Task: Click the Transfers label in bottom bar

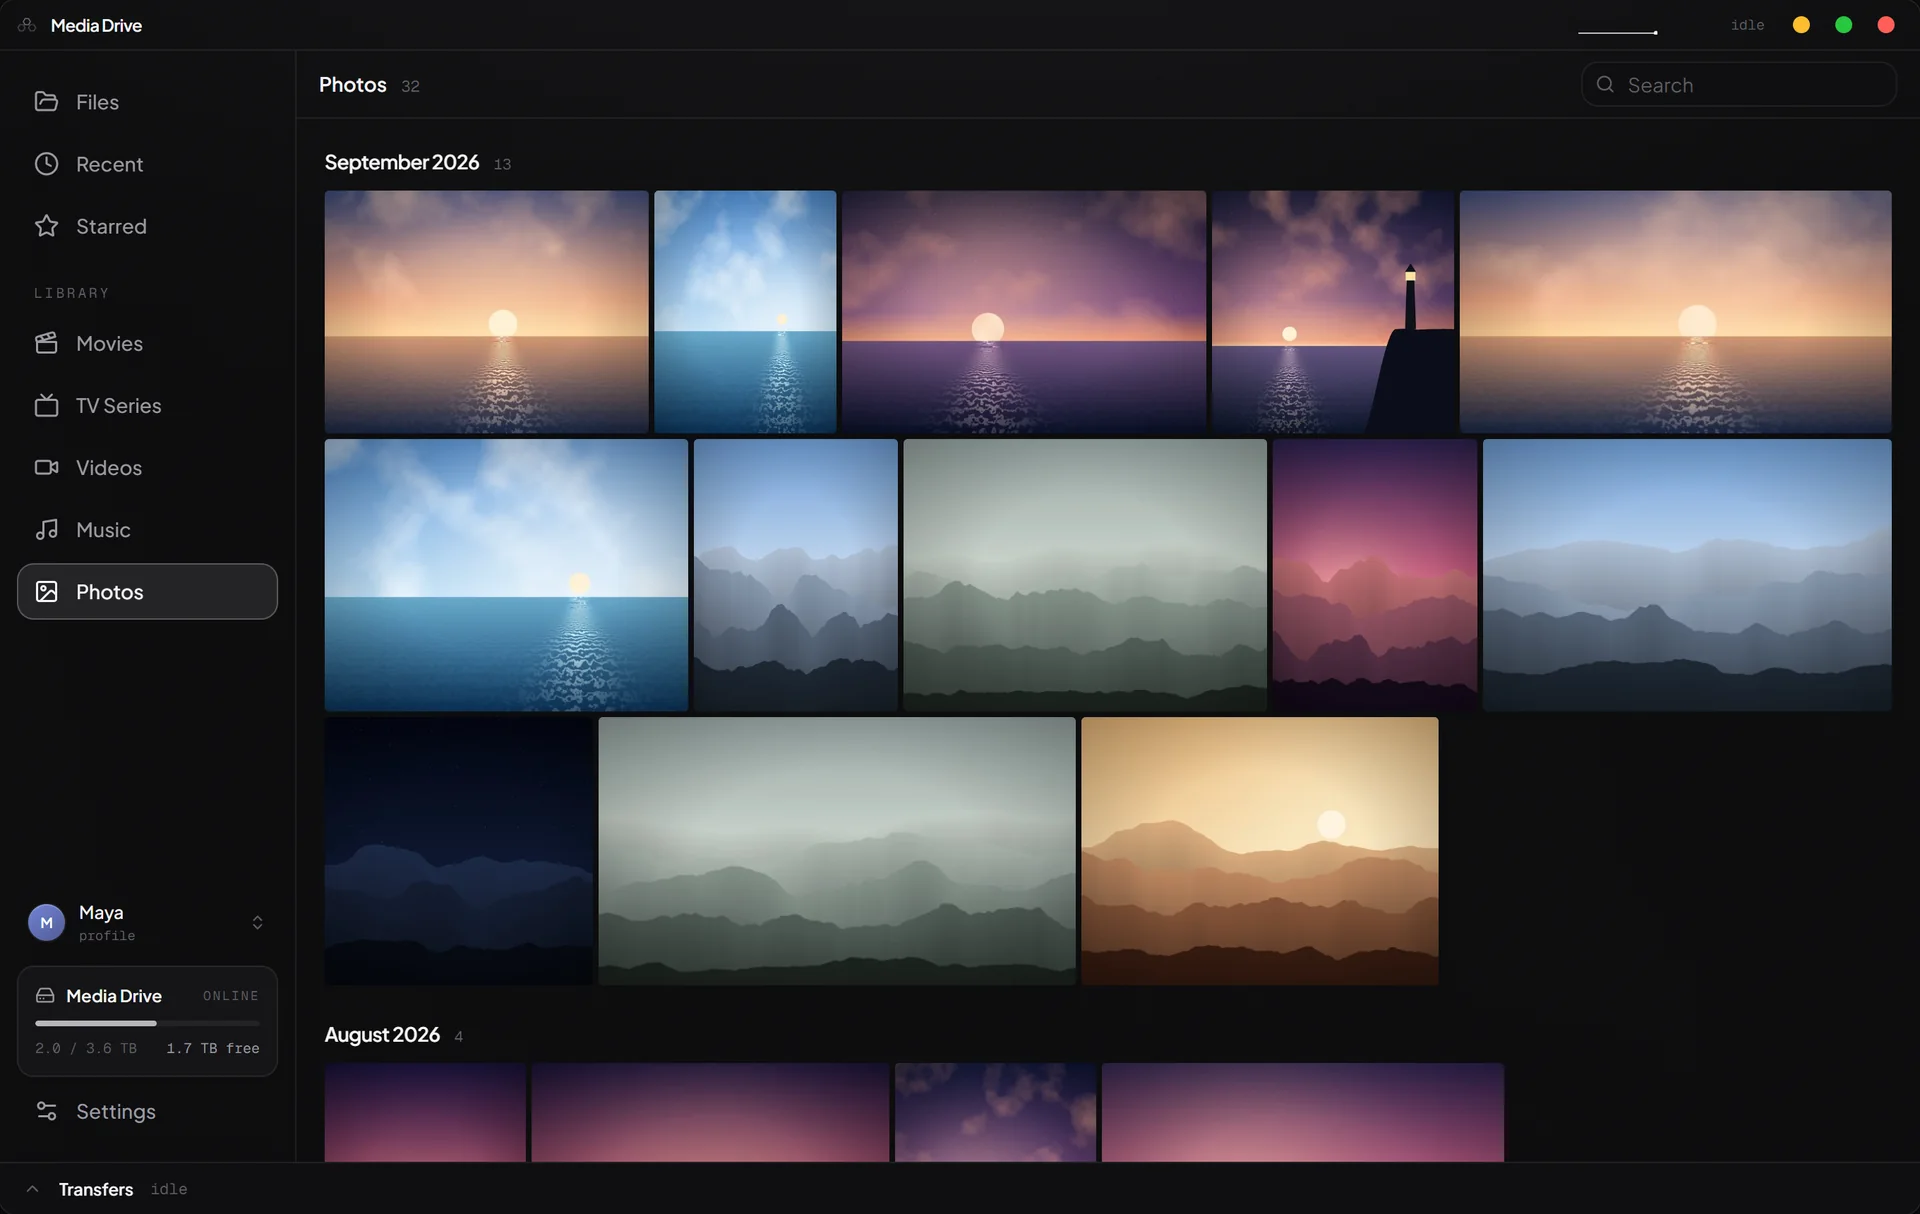Action: [96, 1189]
